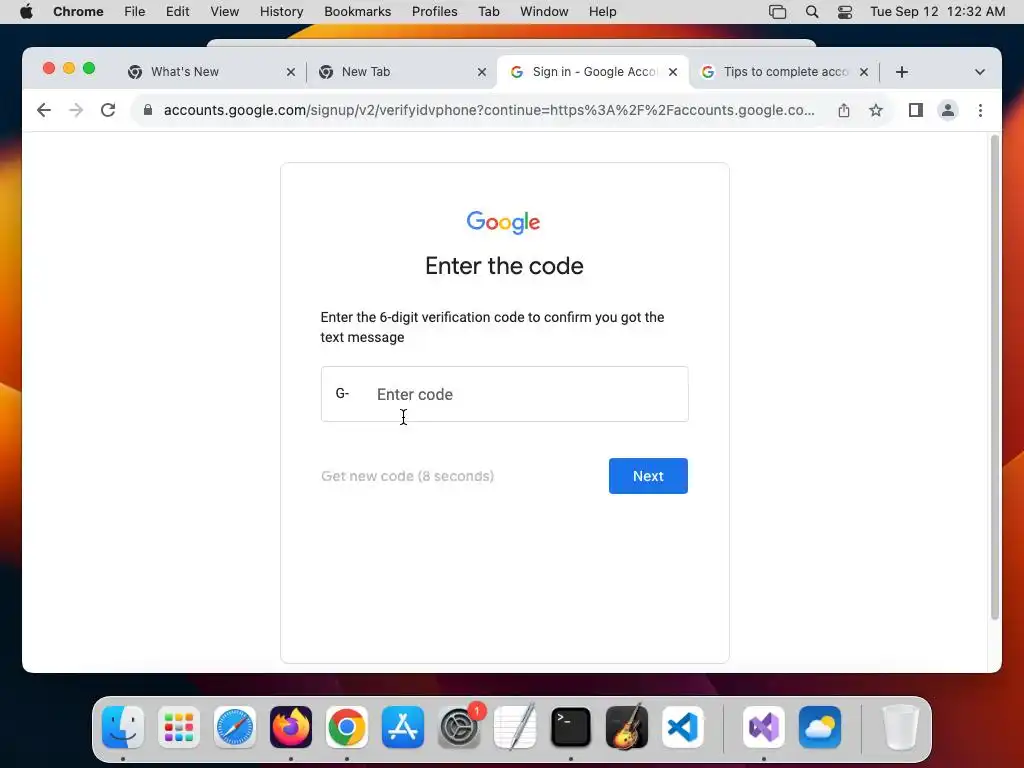Screen dimensions: 1024x768
Task: Toggle the Chrome side panel icon
Action: tap(916, 110)
